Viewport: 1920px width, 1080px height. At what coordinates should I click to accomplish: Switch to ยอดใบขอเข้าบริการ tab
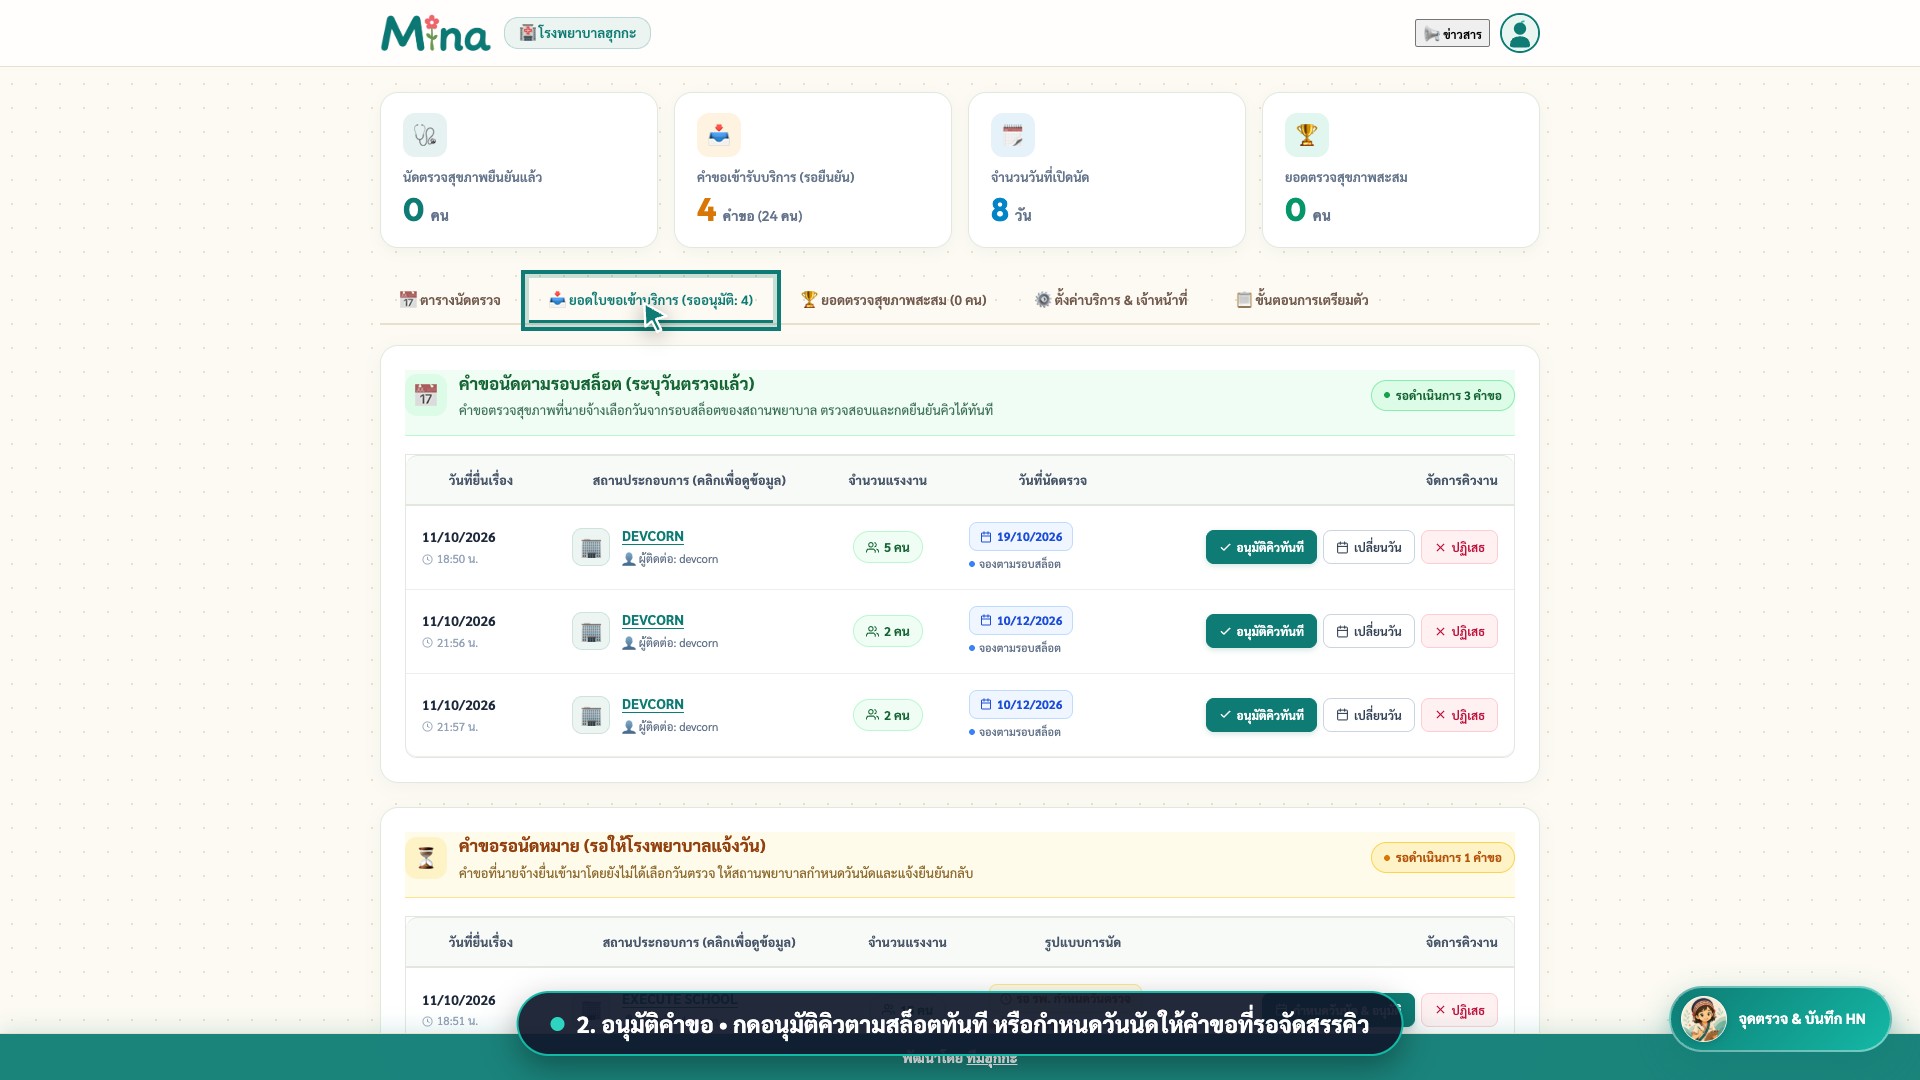(x=651, y=300)
